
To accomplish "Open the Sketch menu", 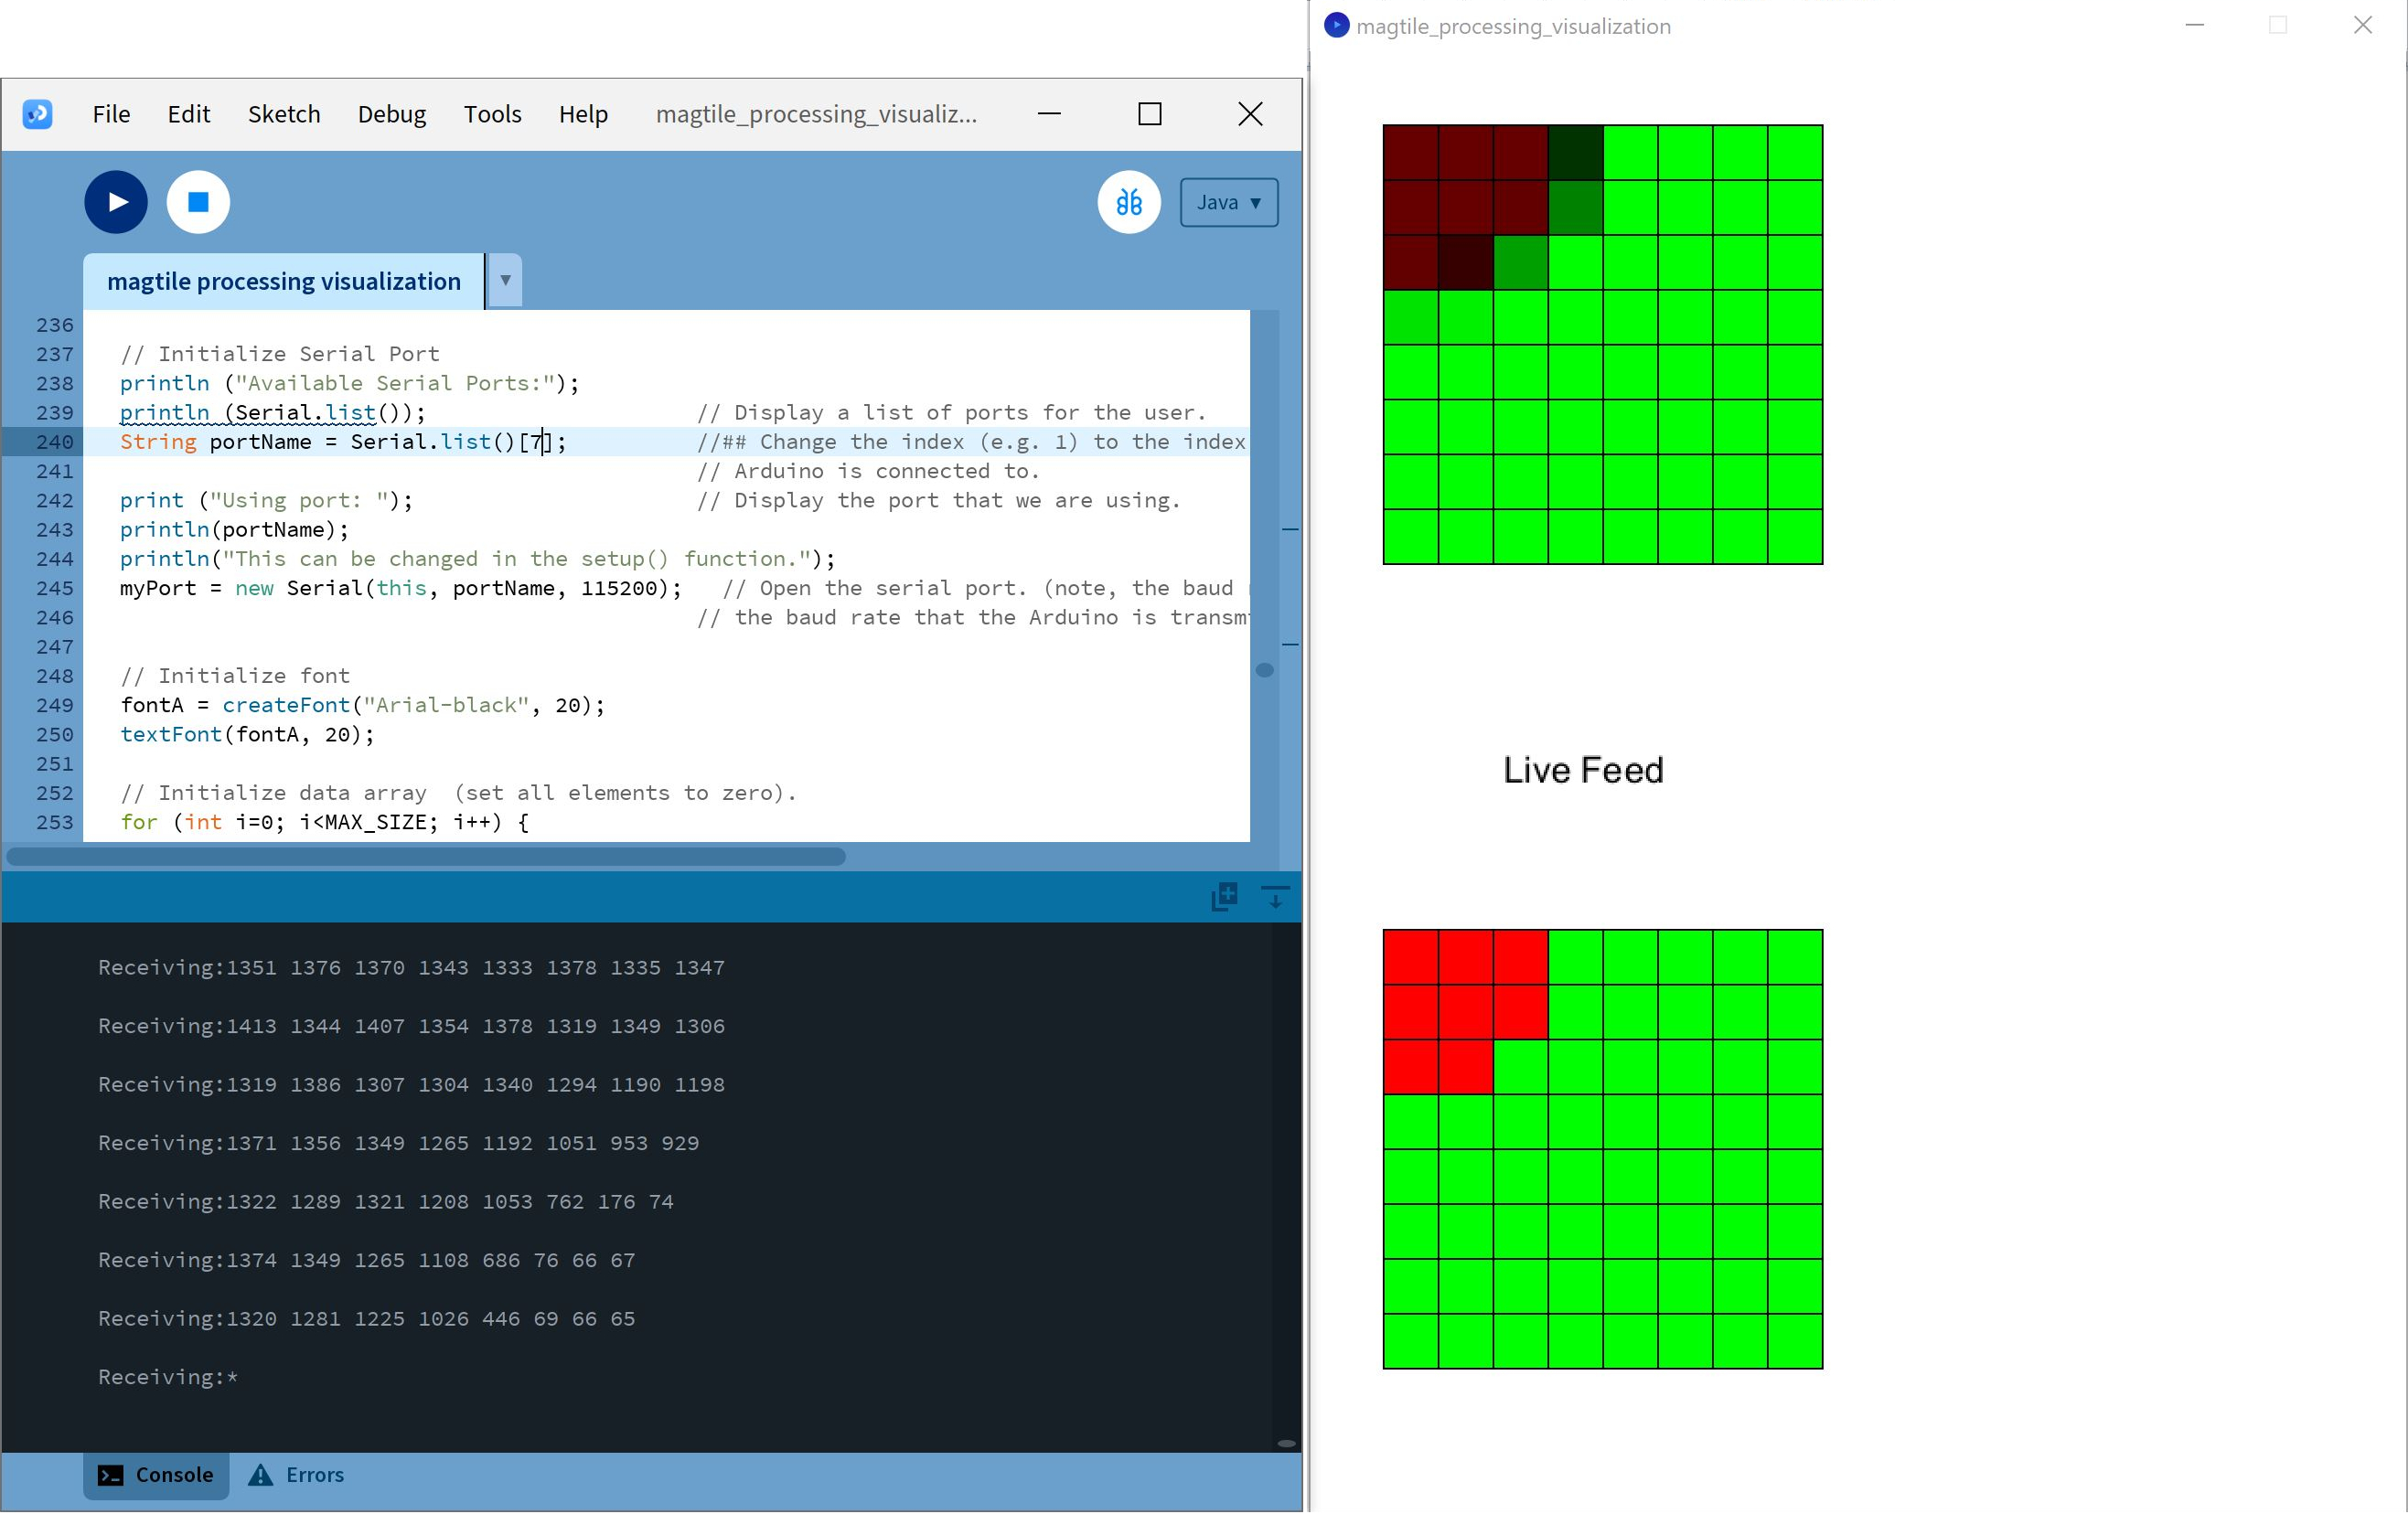I will tap(284, 114).
